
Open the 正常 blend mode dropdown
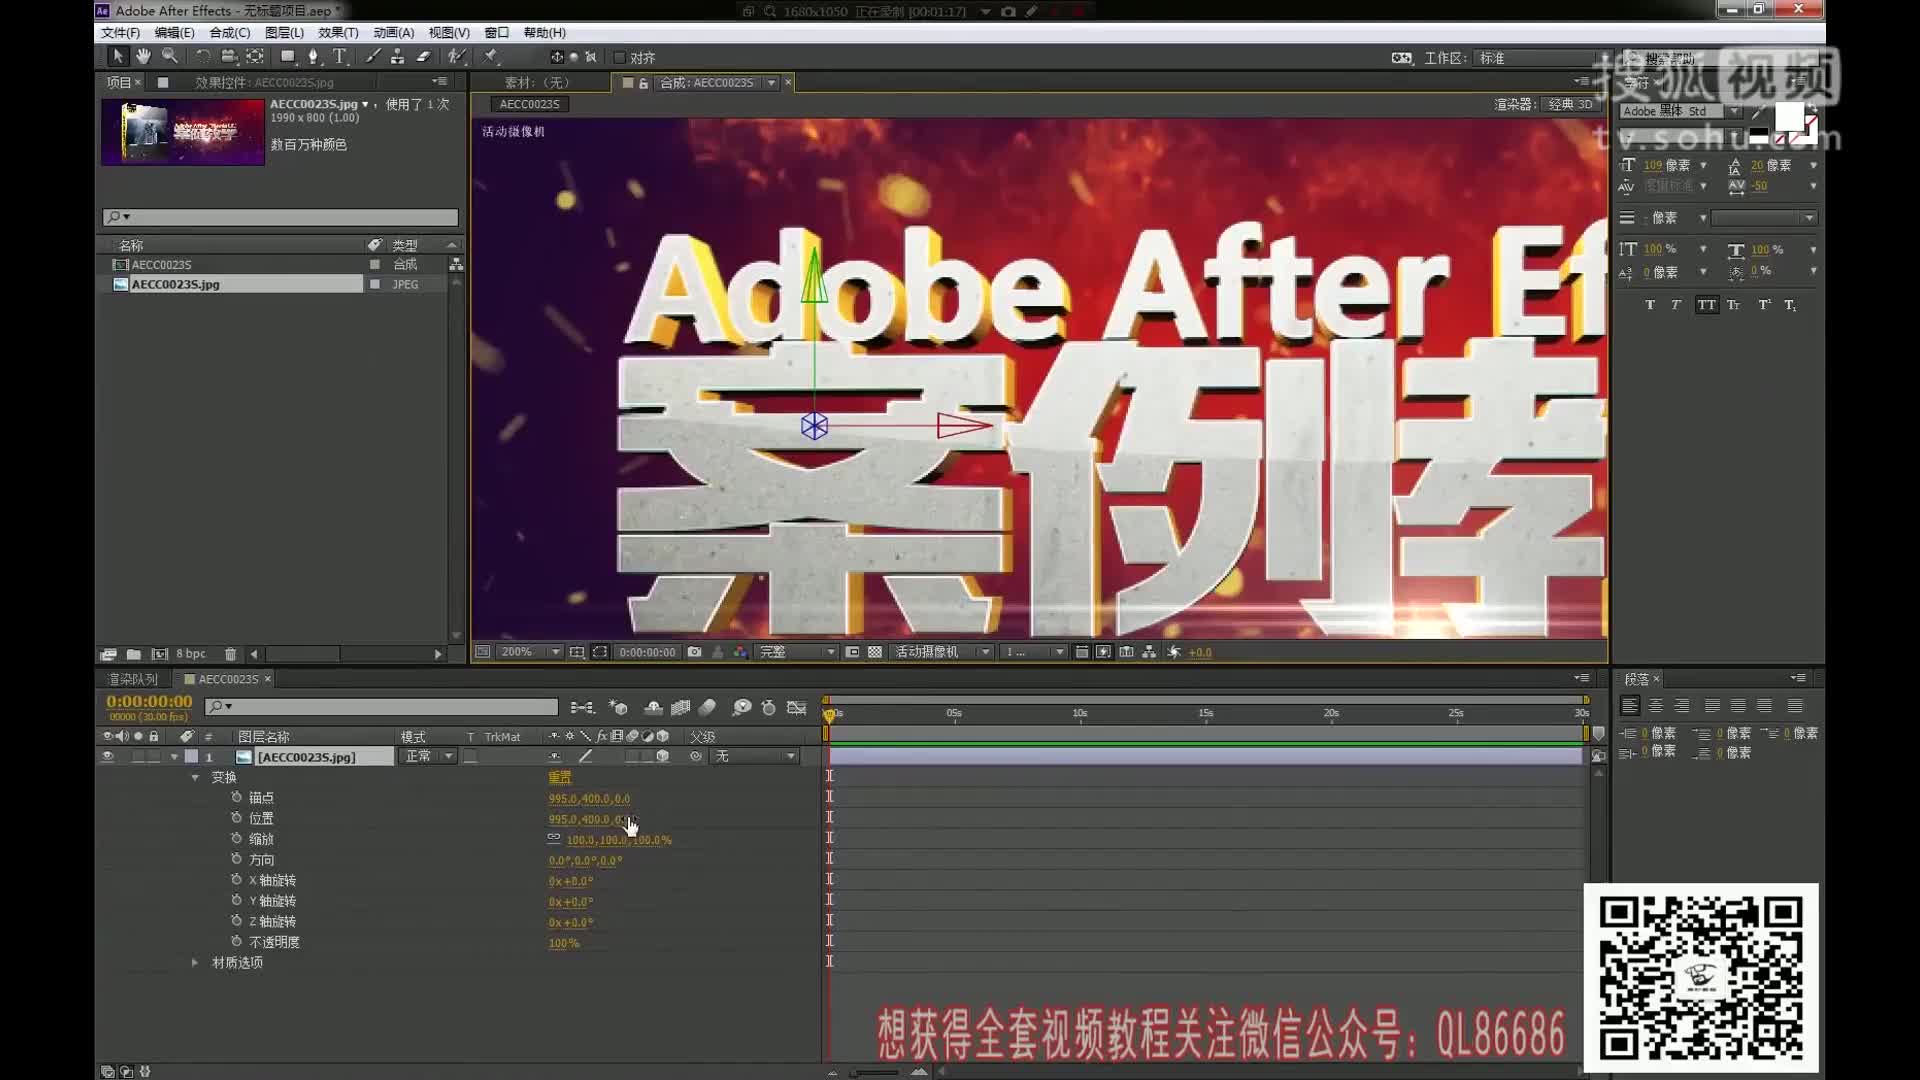click(x=428, y=757)
